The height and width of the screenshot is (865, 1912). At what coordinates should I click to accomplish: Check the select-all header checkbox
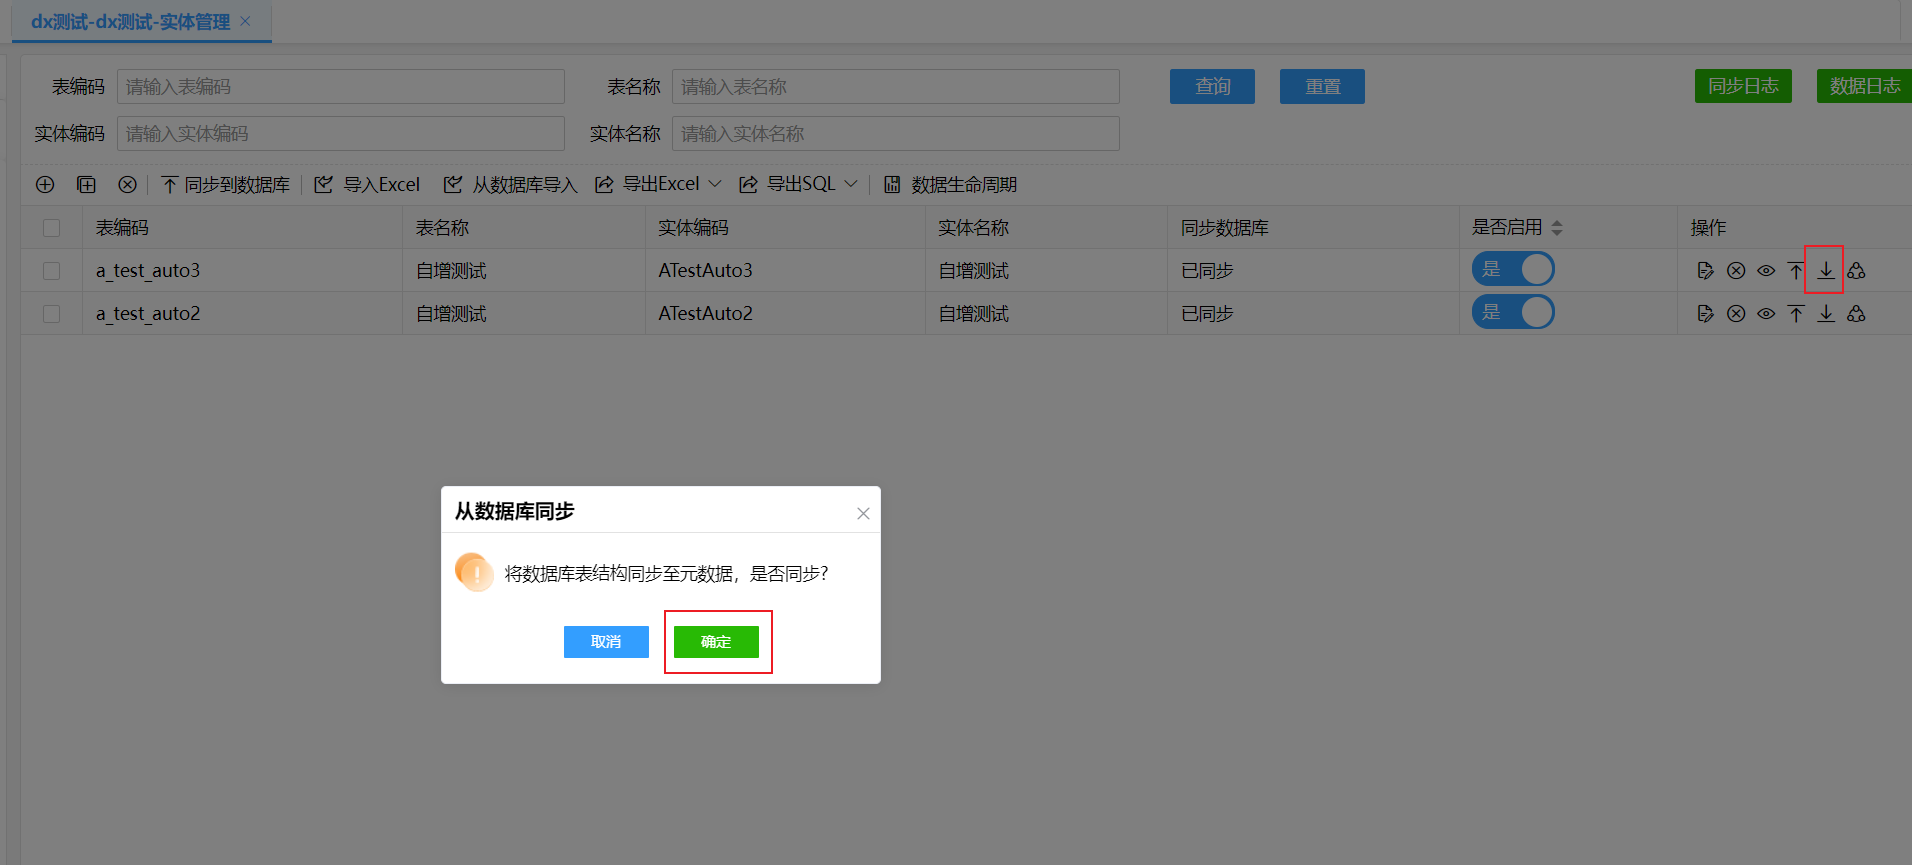click(x=52, y=228)
